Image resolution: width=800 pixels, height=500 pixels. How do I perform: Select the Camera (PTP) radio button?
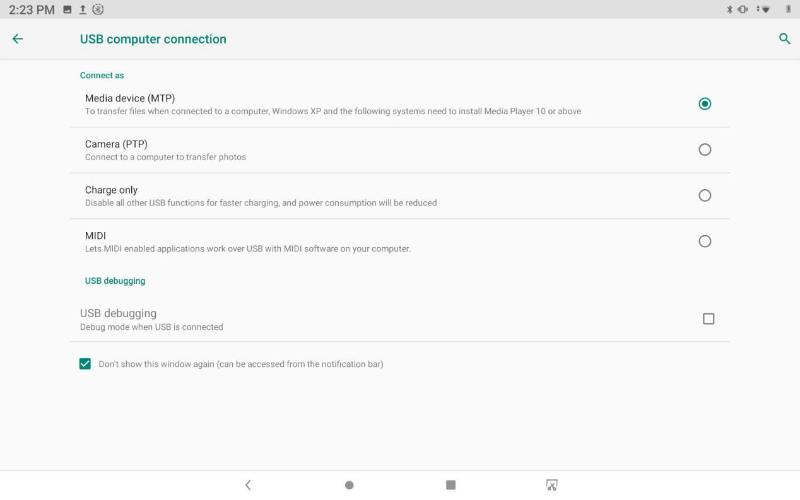point(705,150)
